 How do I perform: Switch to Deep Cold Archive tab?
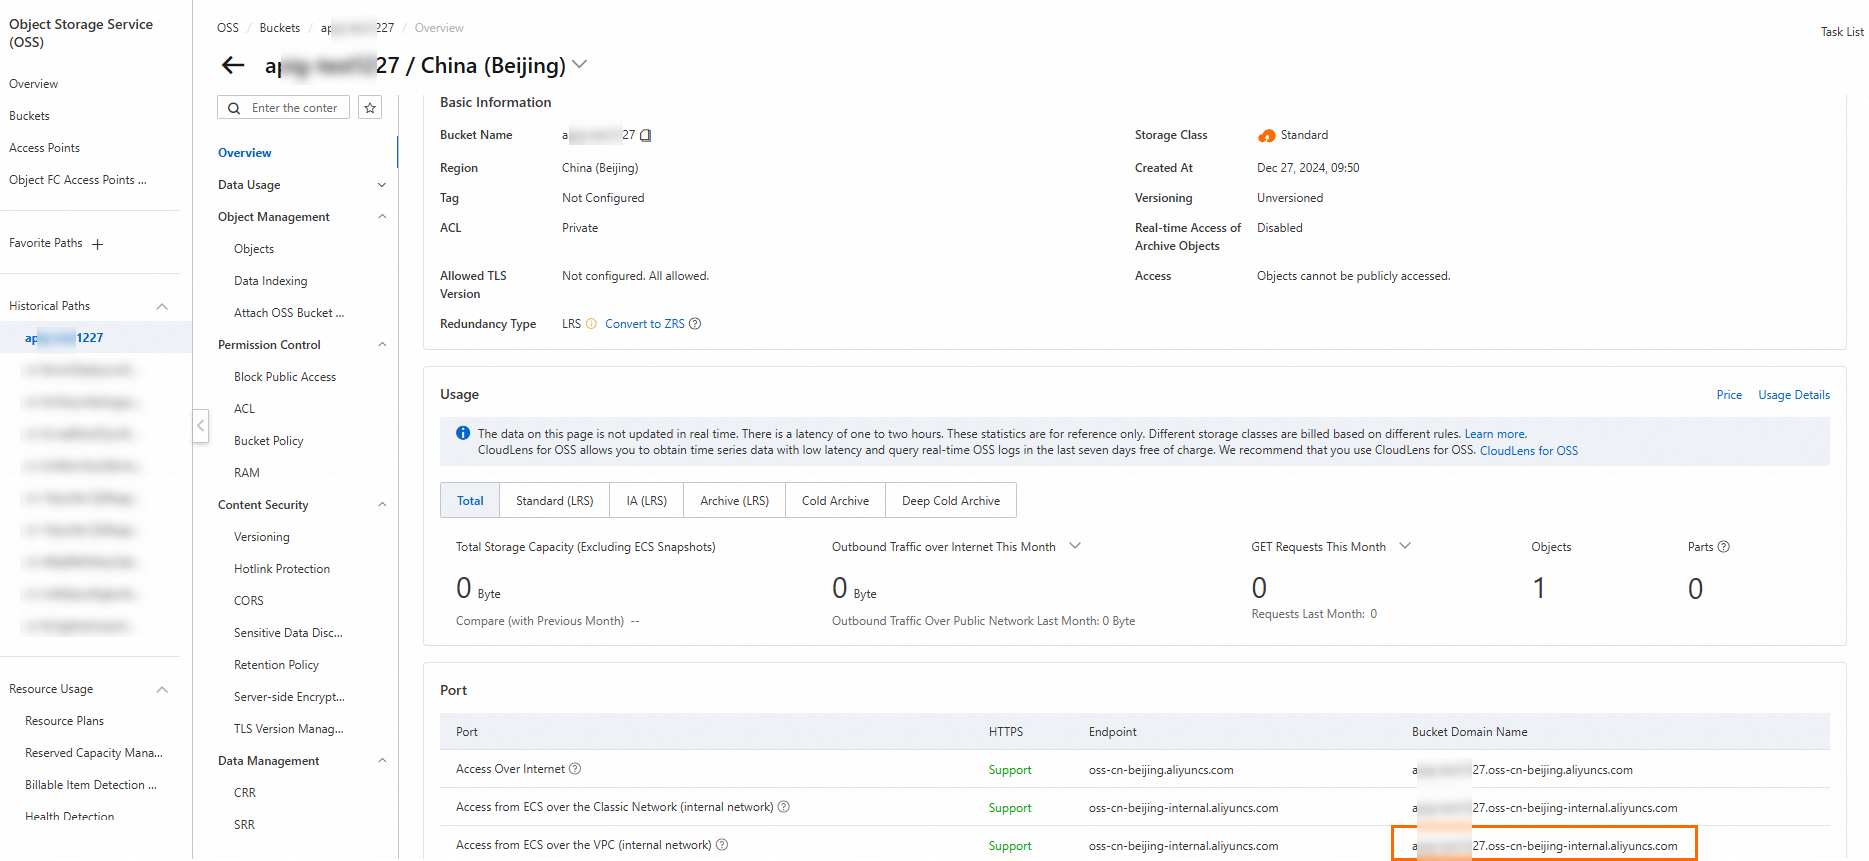point(951,500)
